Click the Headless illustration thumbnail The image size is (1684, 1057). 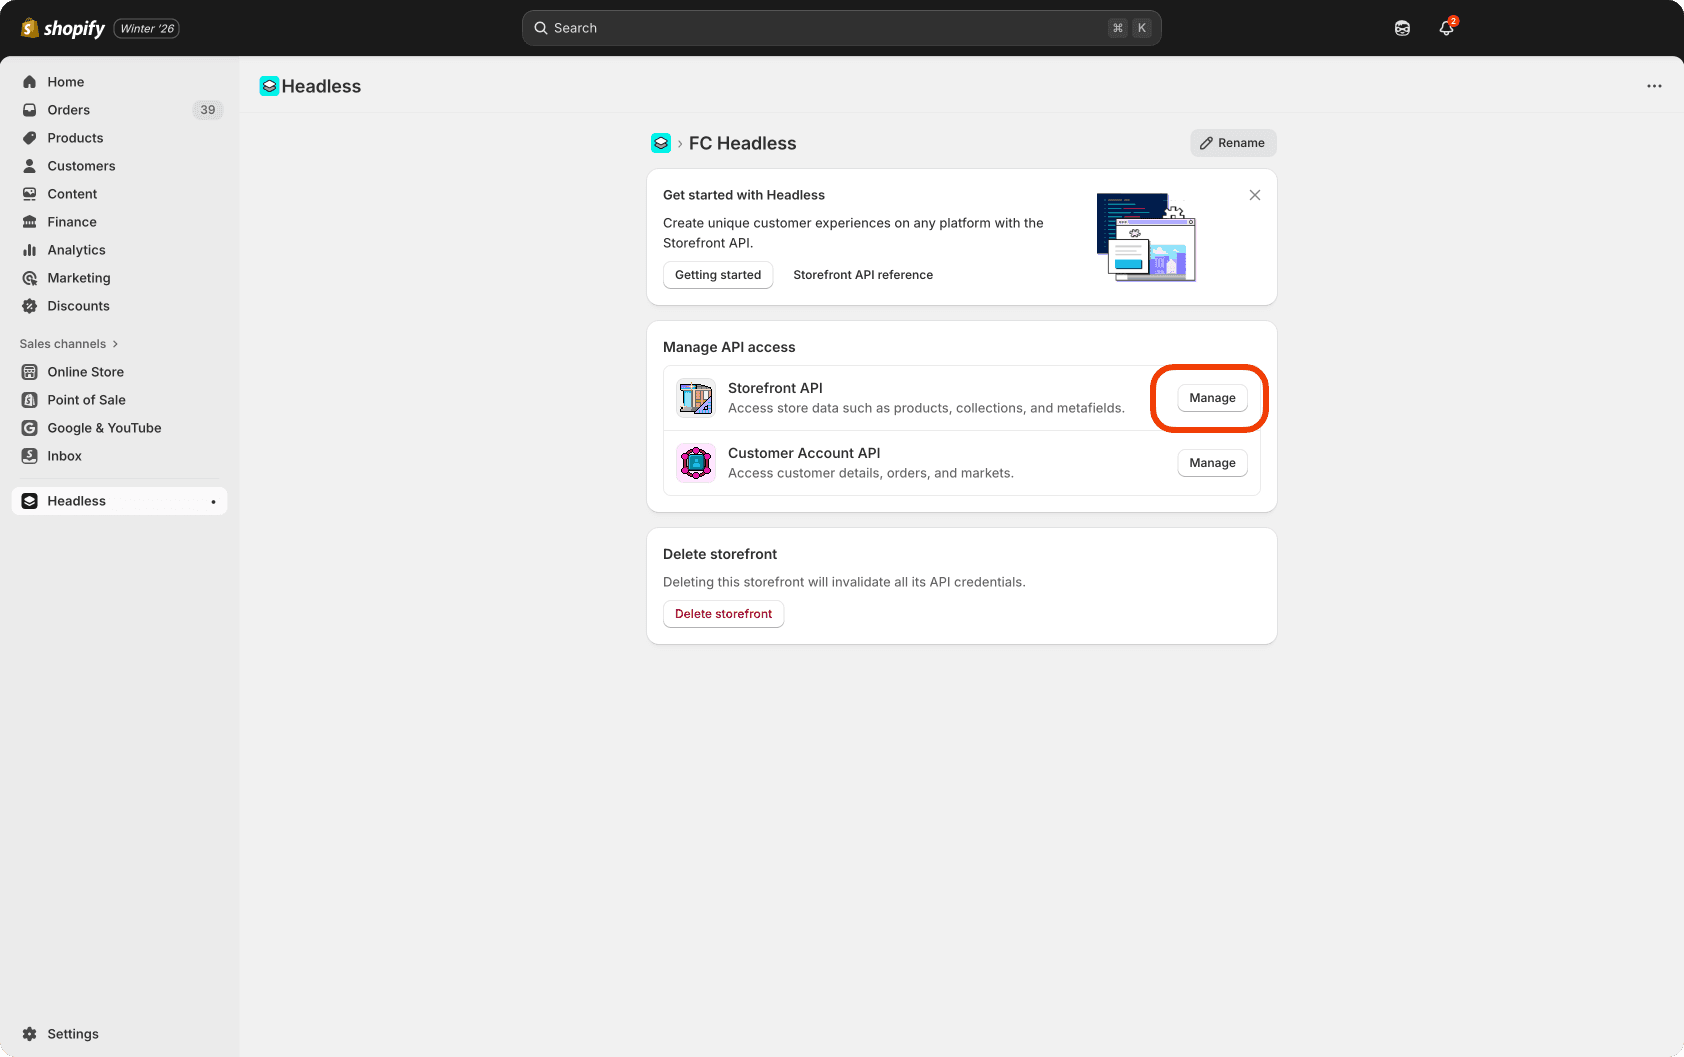[1146, 237]
